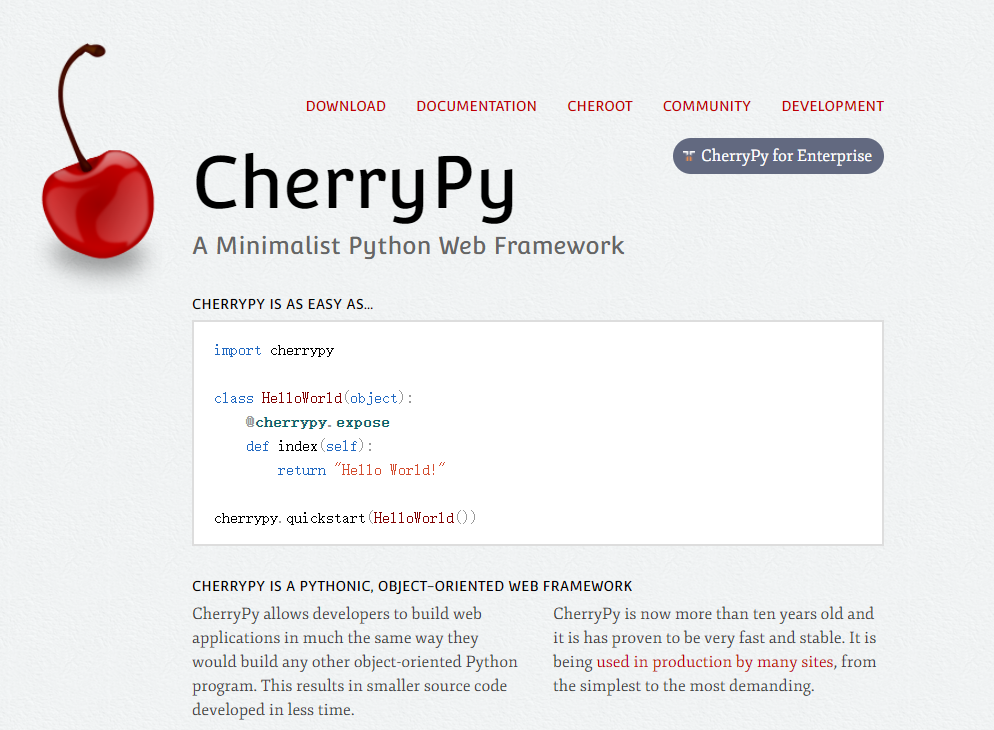Click the 'CHERRYPY IS AS EASY AS...' heading
The width and height of the screenshot is (994, 730).
[x=282, y=305]
